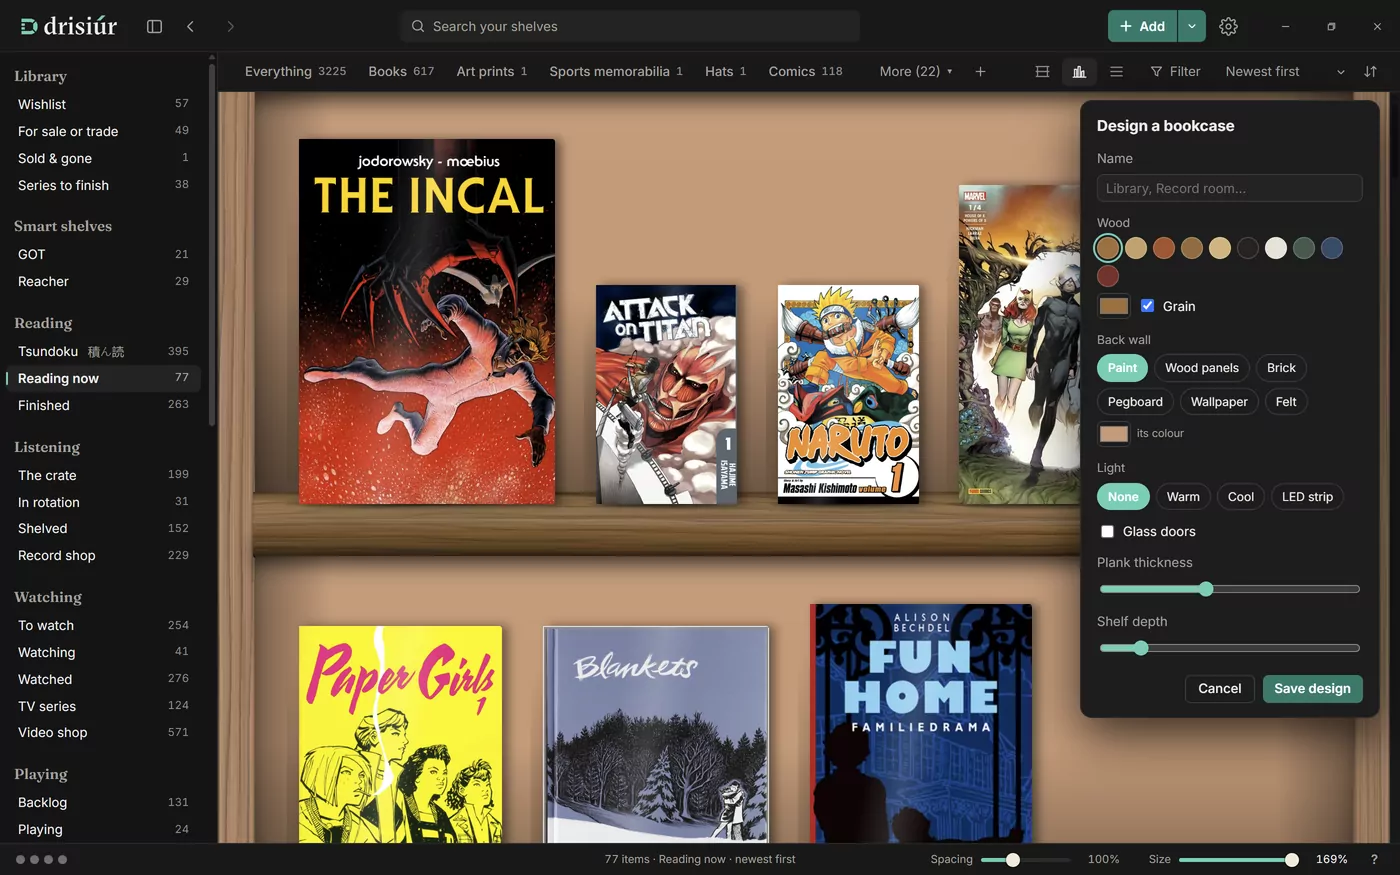Expand the More (22) shelves dropdown

click(x=916, y=72)
